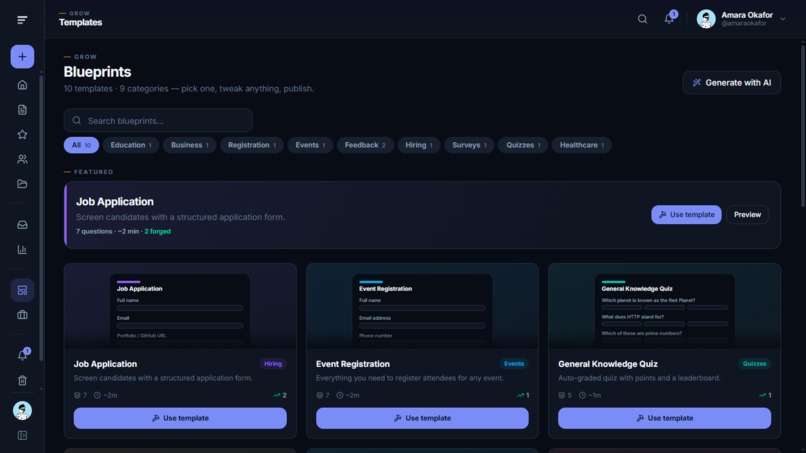Open the sidebar notification bell icon

[22, 355]
